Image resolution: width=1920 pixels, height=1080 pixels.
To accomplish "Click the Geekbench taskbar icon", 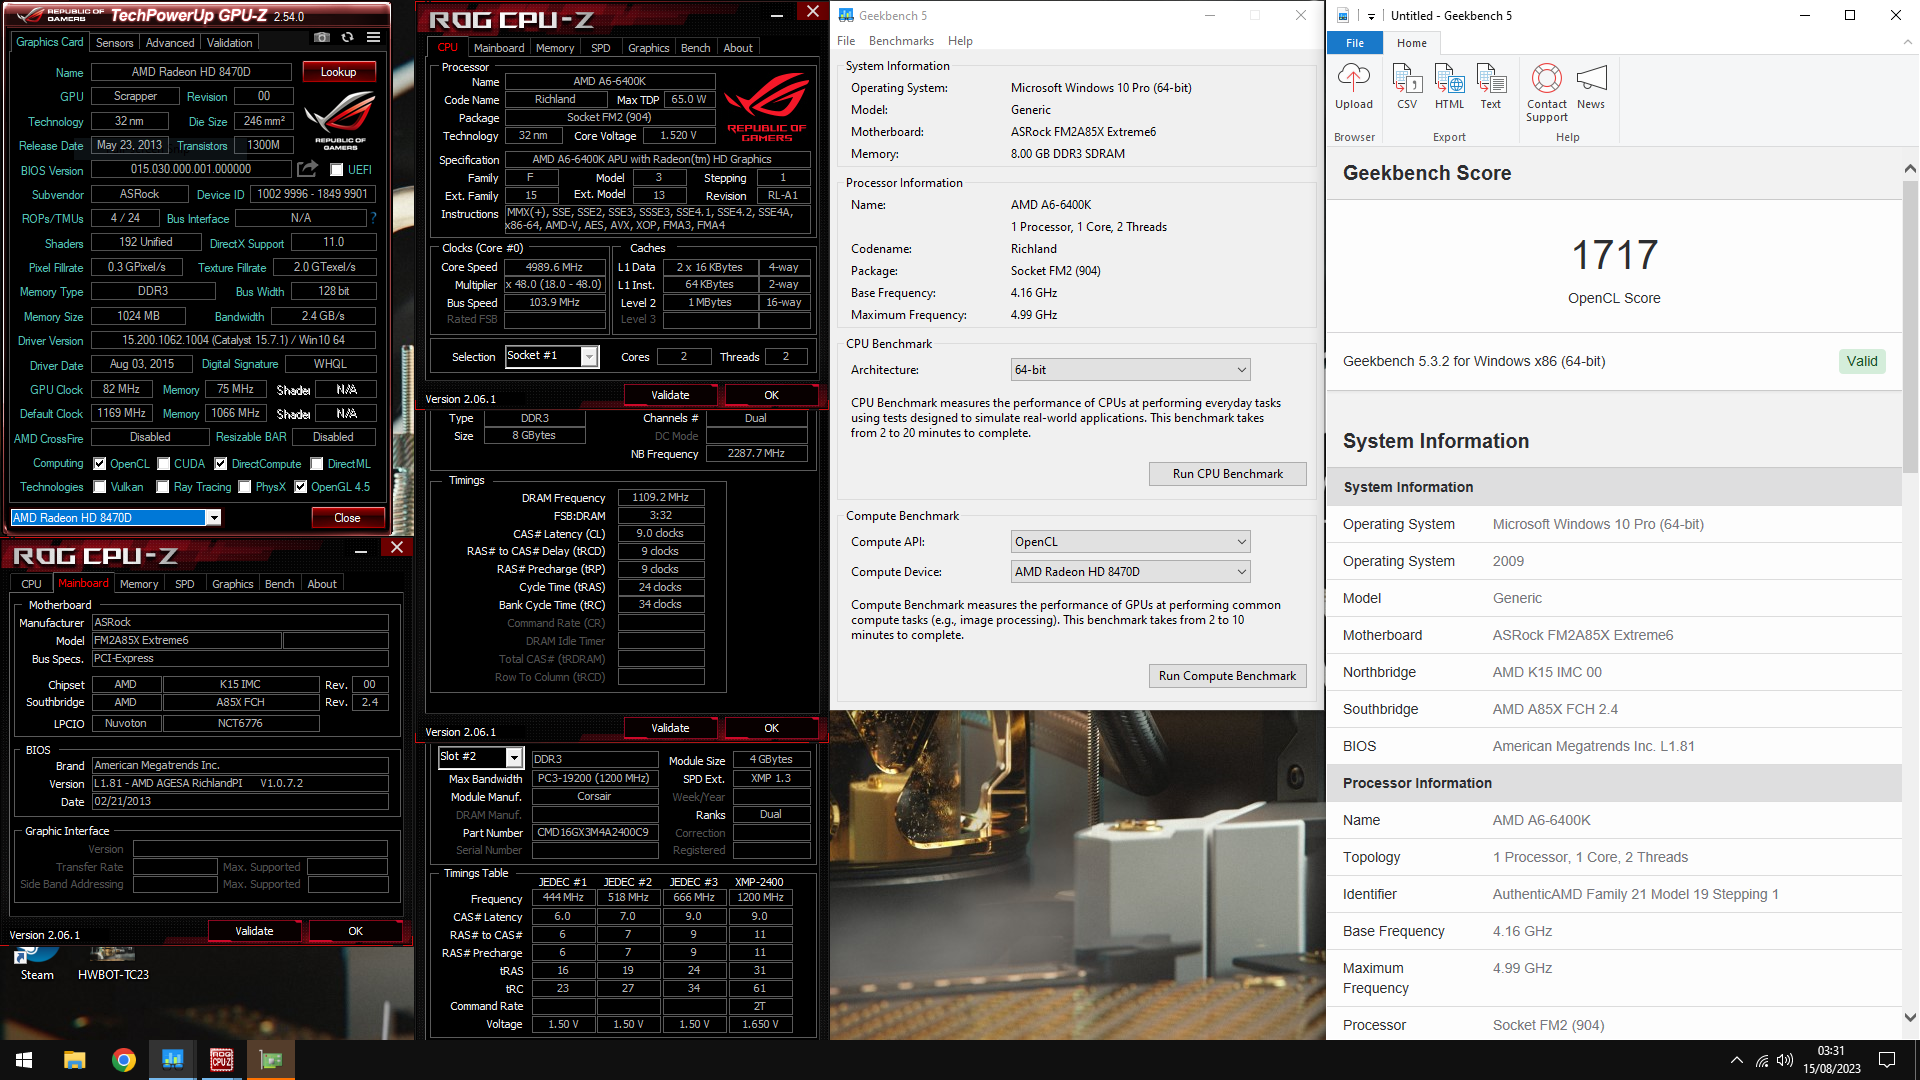I will 173,1060.
